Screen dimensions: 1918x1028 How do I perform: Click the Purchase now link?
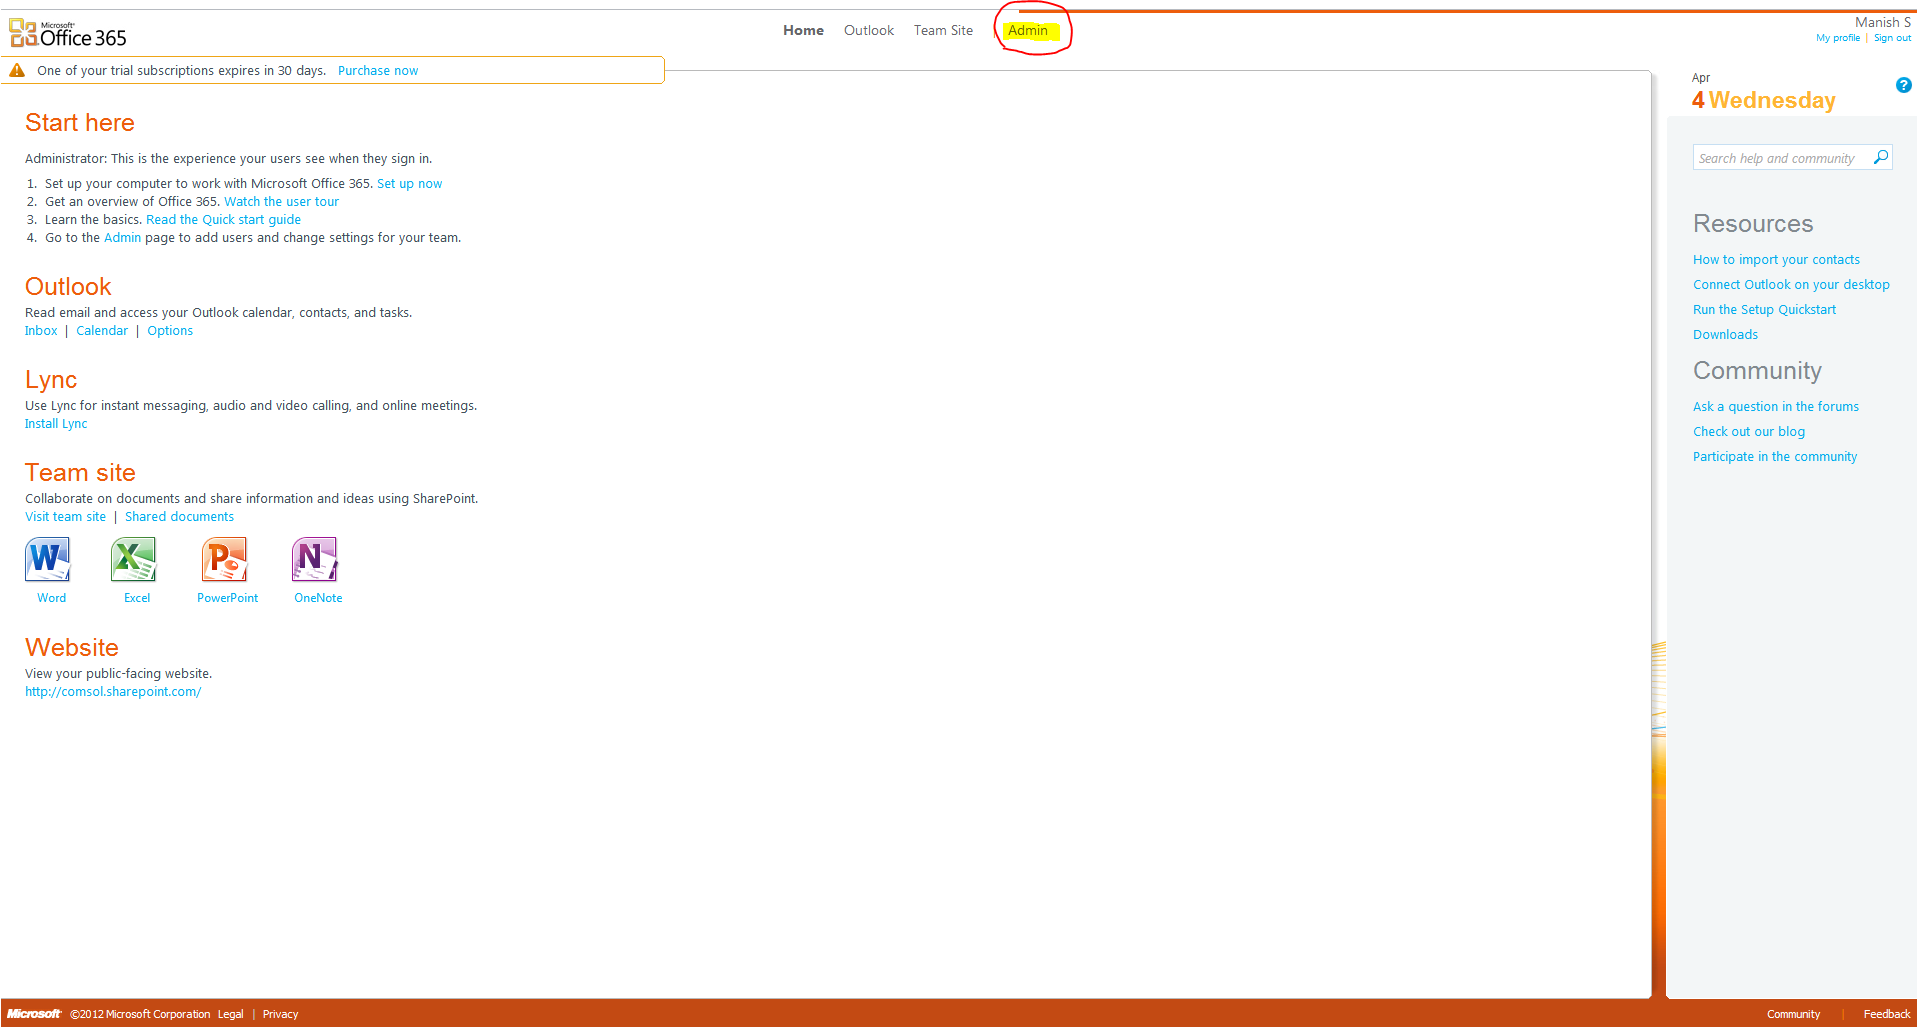click(x=378, y=71)
